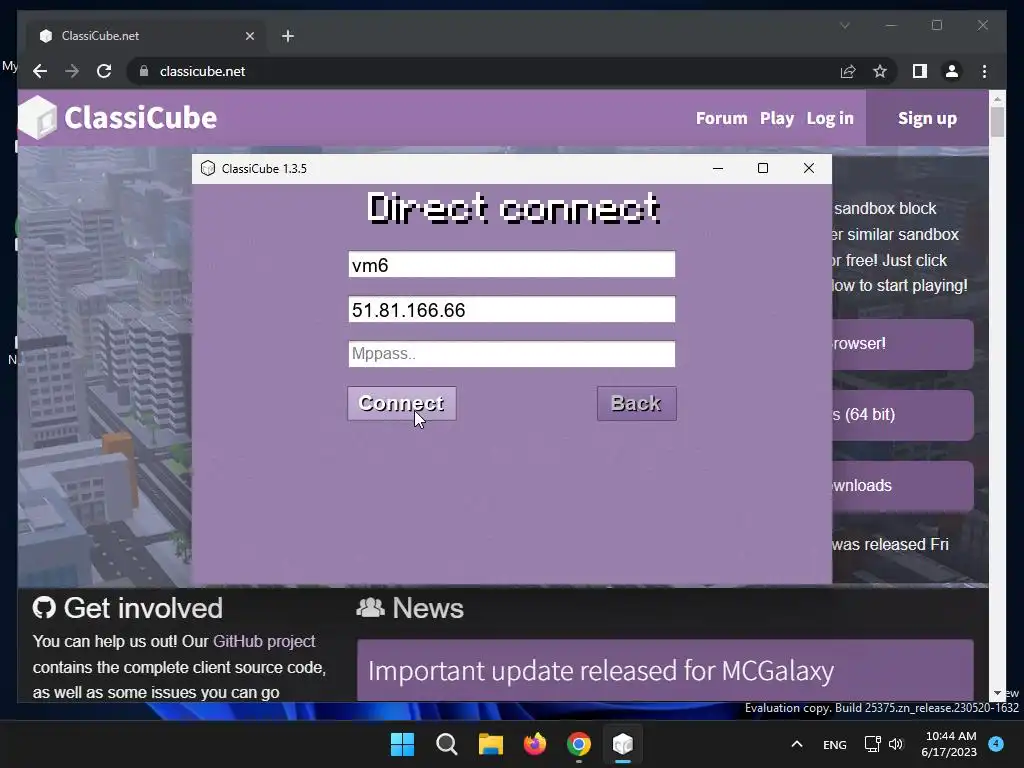Image resolution: width=1024 pixels, height=768 pixels.
Task: Open the Chrome profile icon
Action: click(952, 71)
